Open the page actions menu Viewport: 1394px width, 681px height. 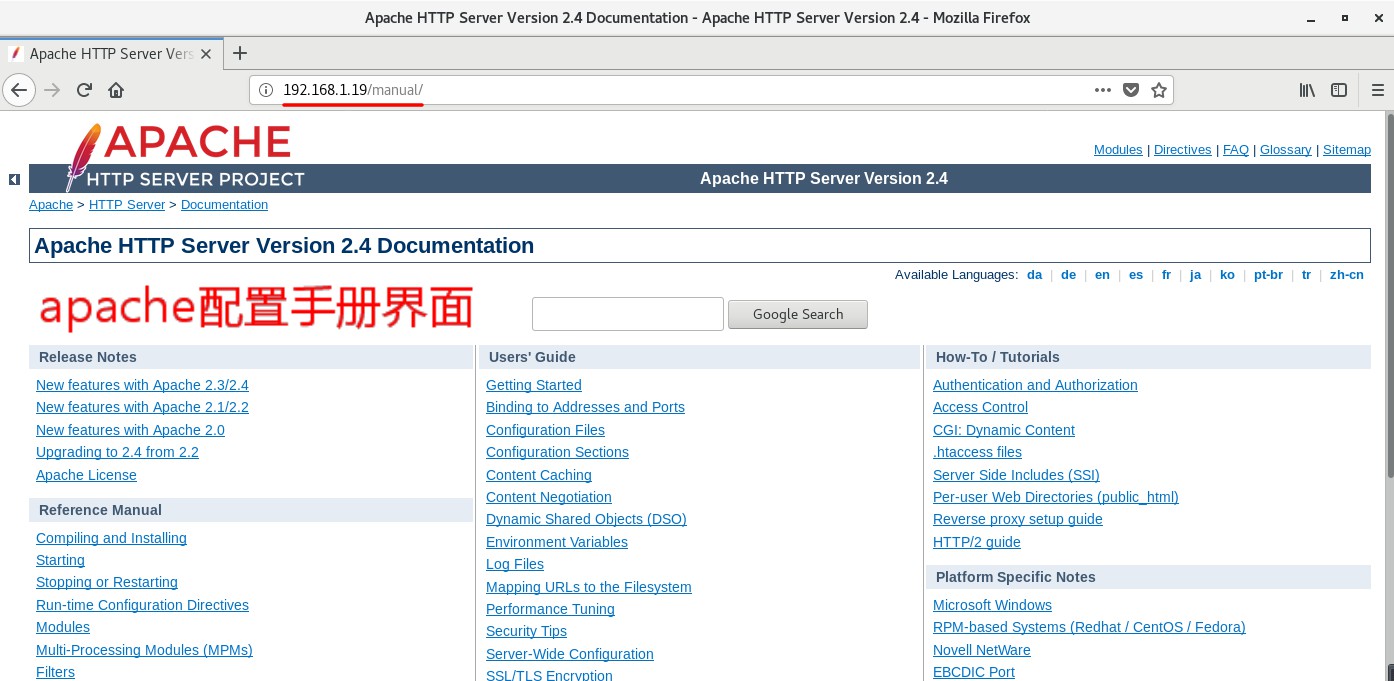pyautogui.click(x=1103, y=90)
